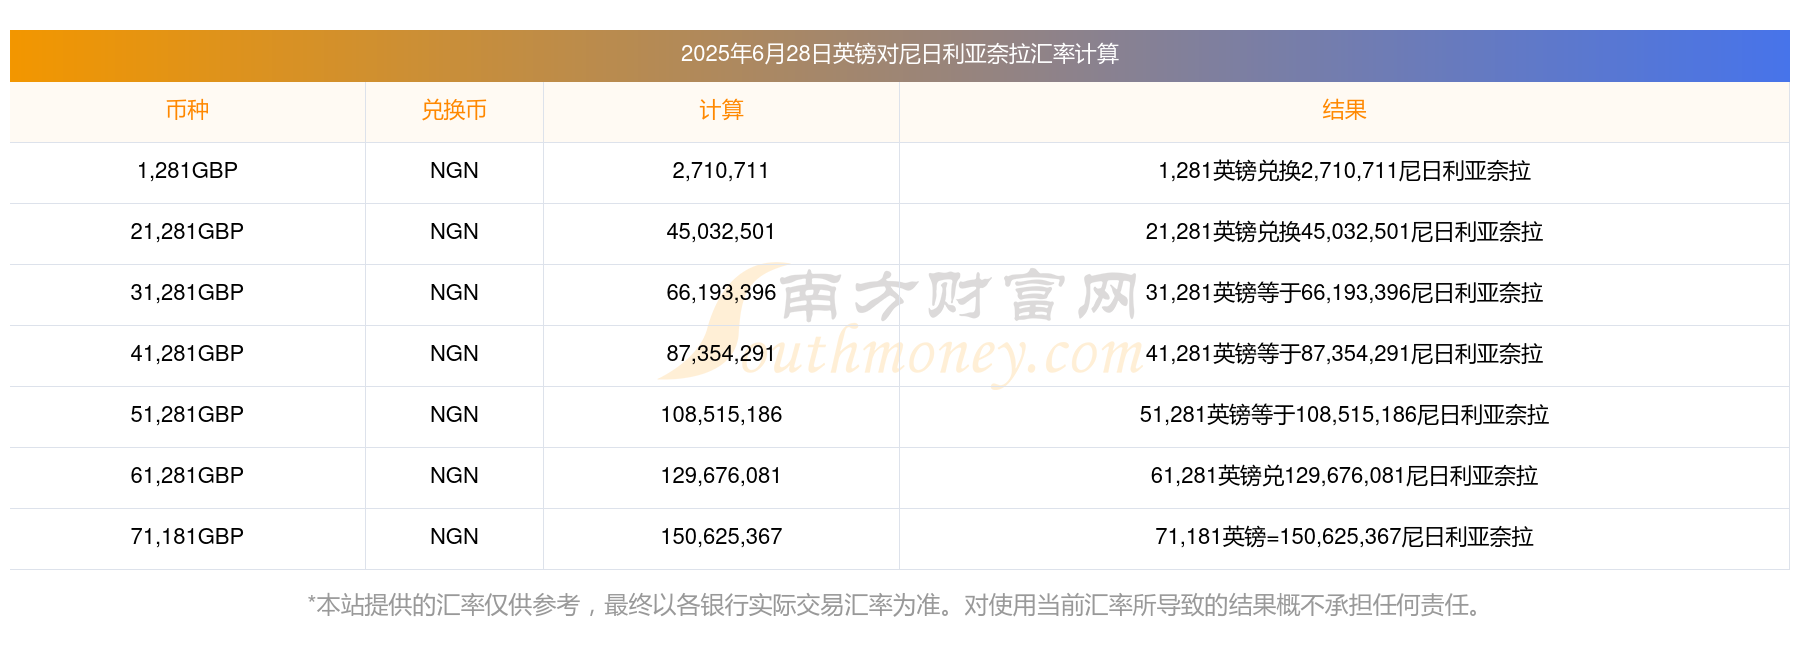Click NGN in the 71,181GBP row
The height and width of the screenshot is (650, 1800).
454,537
